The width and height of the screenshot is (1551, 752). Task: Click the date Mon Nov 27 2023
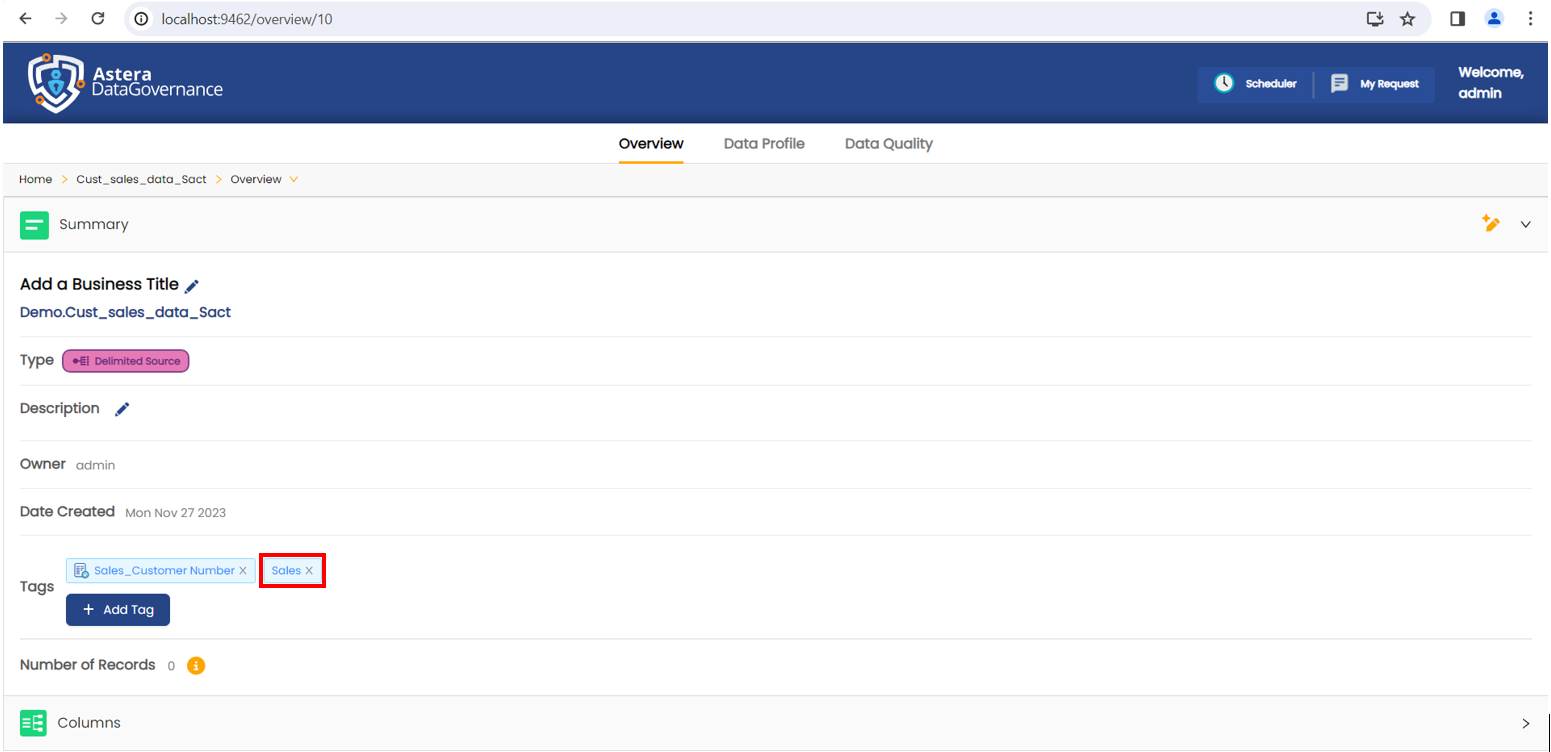pyautogui.click(x=176, y=513)
